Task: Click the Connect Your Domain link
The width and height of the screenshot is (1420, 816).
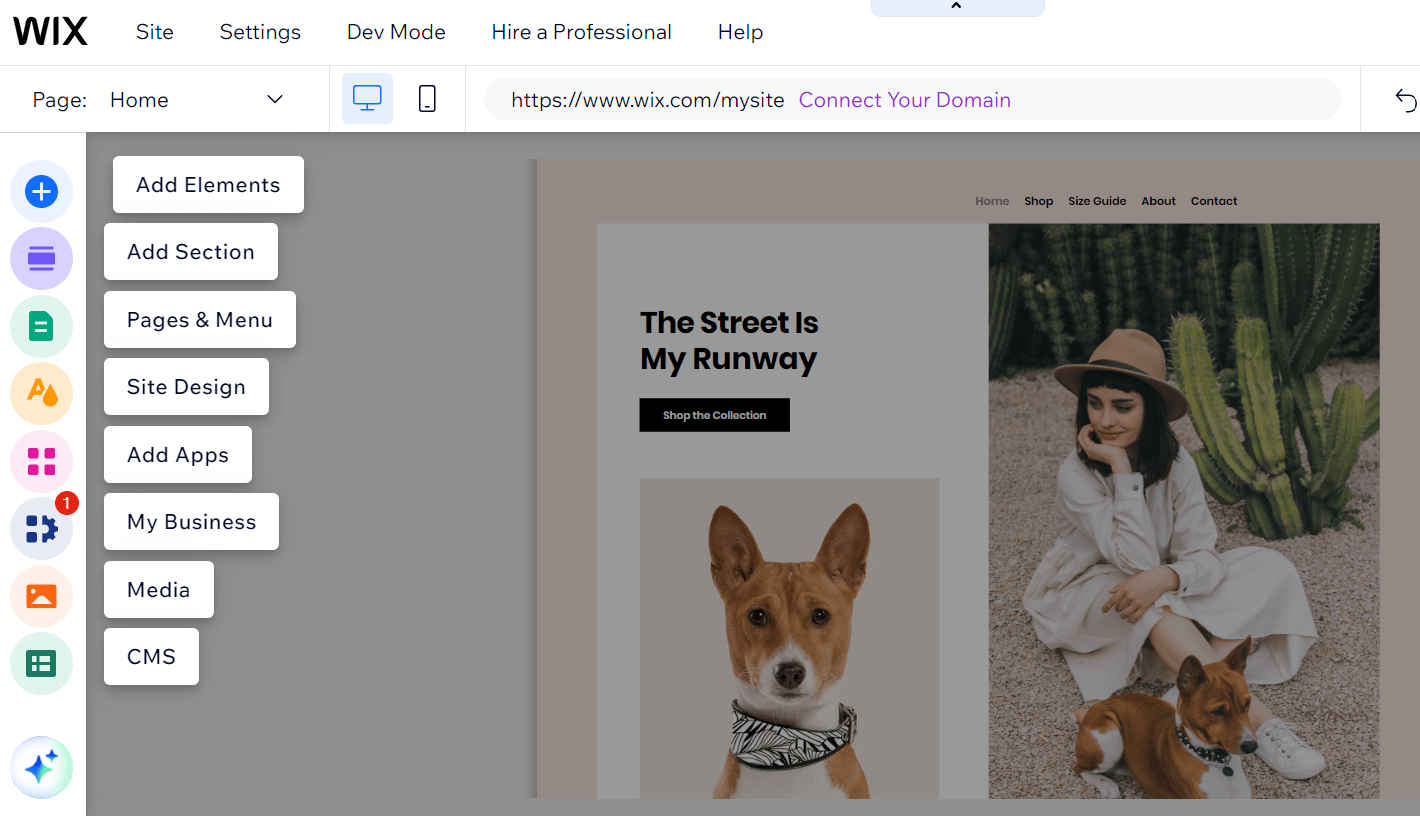Action: click(x=904, y=100)
